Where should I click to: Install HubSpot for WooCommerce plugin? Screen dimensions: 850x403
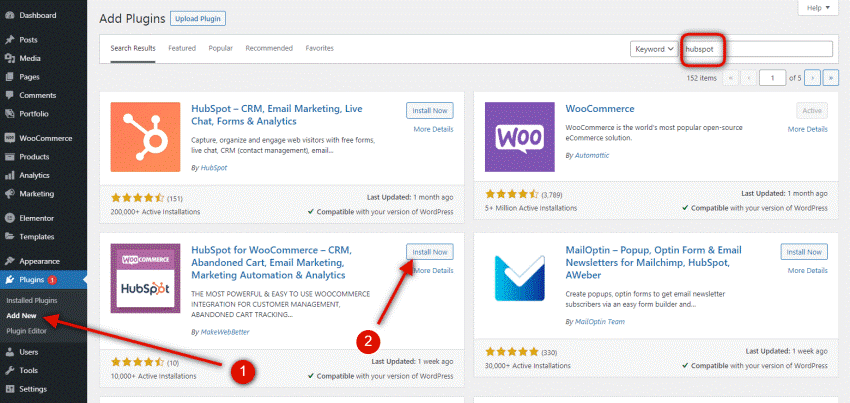click(x=429, y=251)
